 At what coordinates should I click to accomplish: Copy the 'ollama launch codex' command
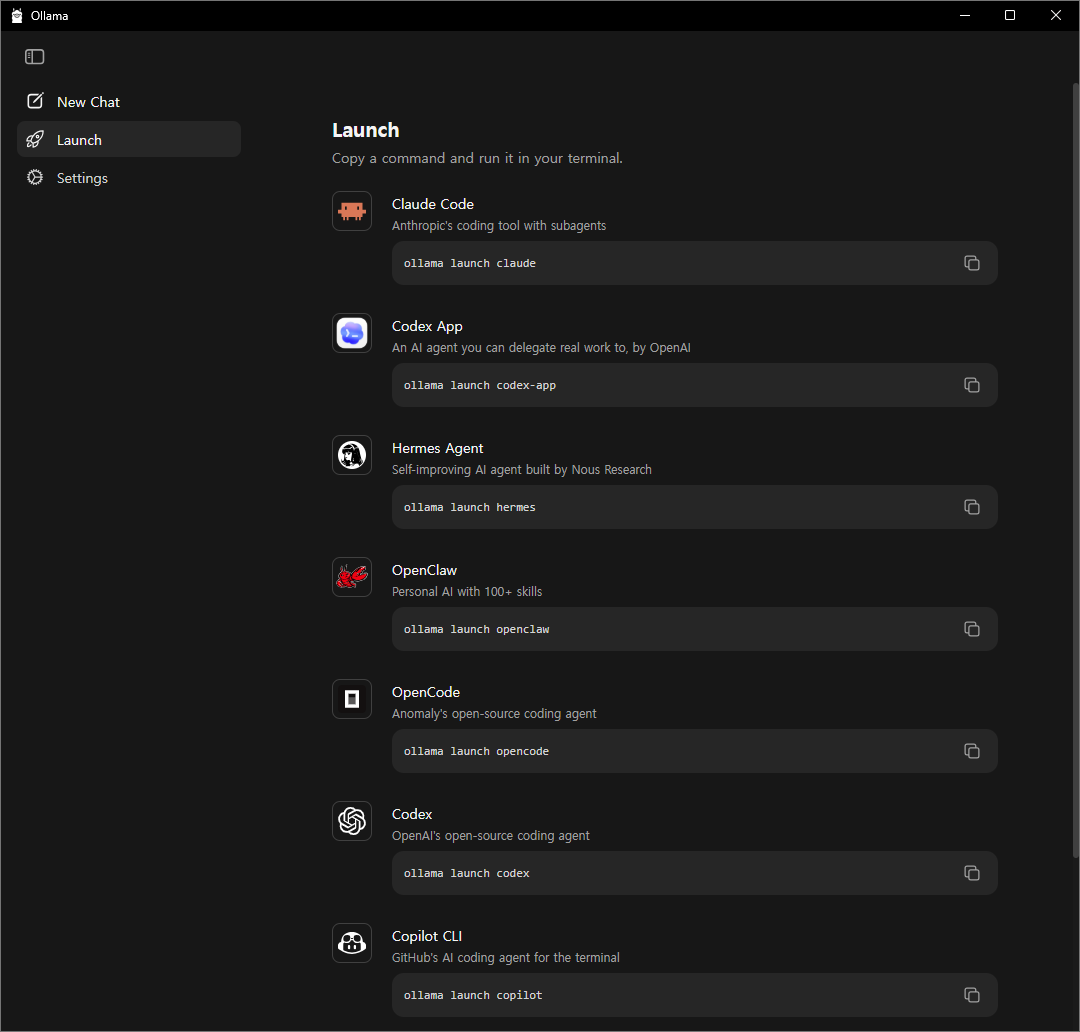[972, 873]
